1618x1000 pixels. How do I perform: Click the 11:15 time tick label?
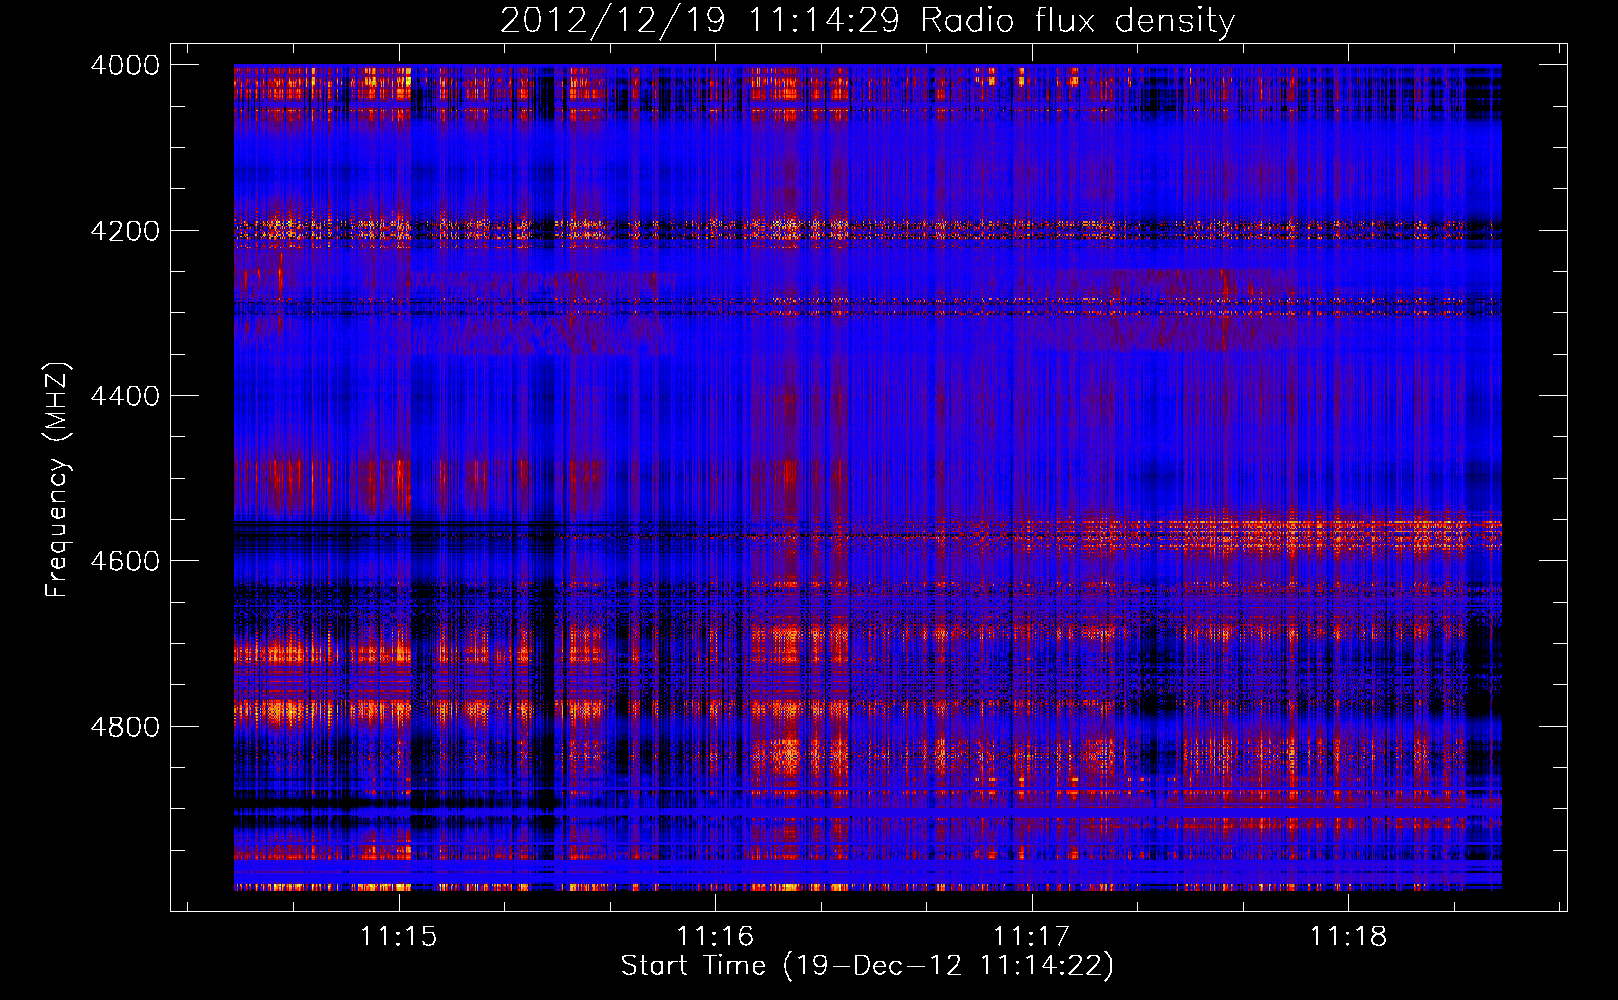point(399,937)
